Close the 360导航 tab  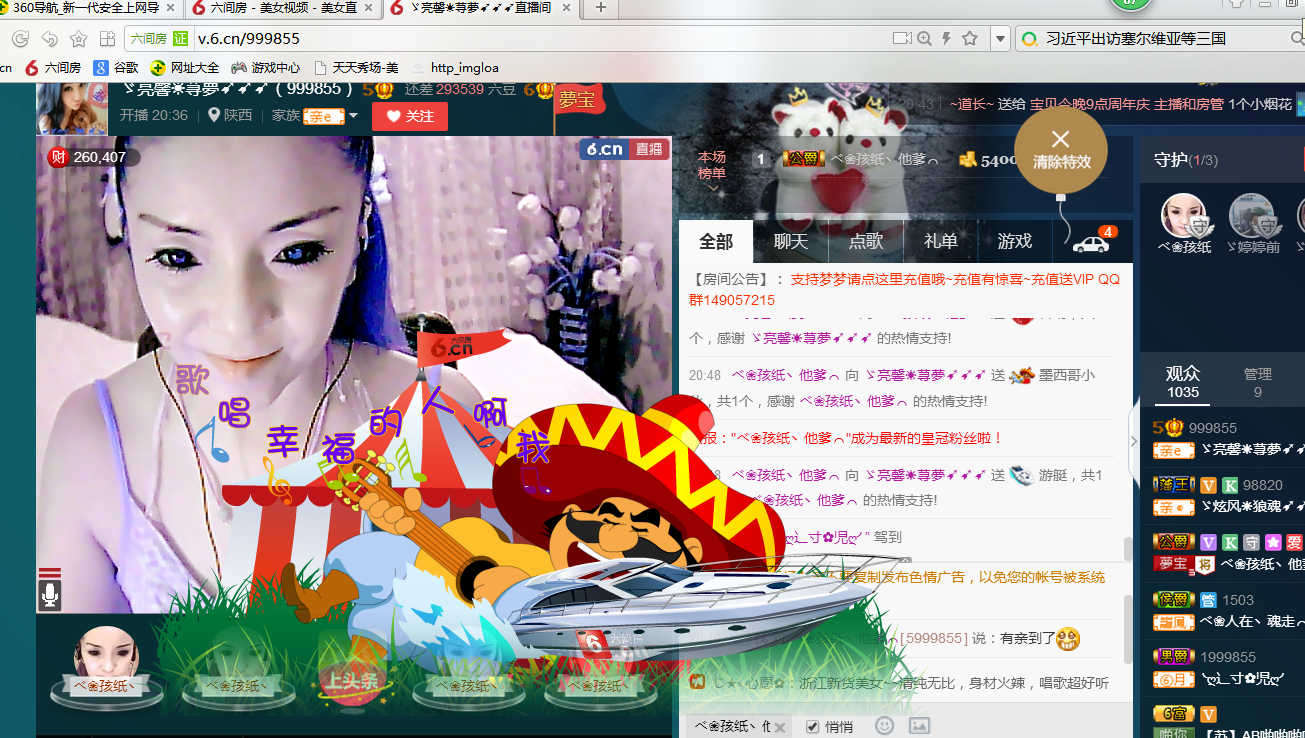click(170, 7)
